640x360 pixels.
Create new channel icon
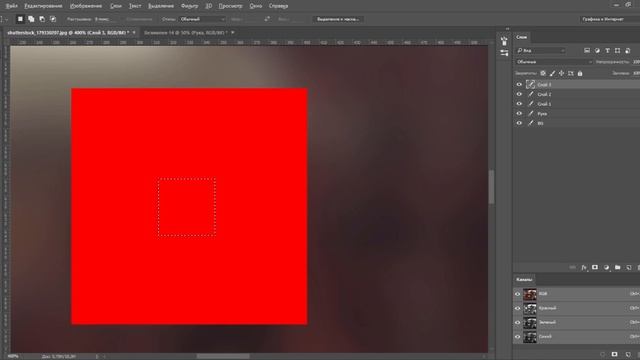tap(628, 354)
